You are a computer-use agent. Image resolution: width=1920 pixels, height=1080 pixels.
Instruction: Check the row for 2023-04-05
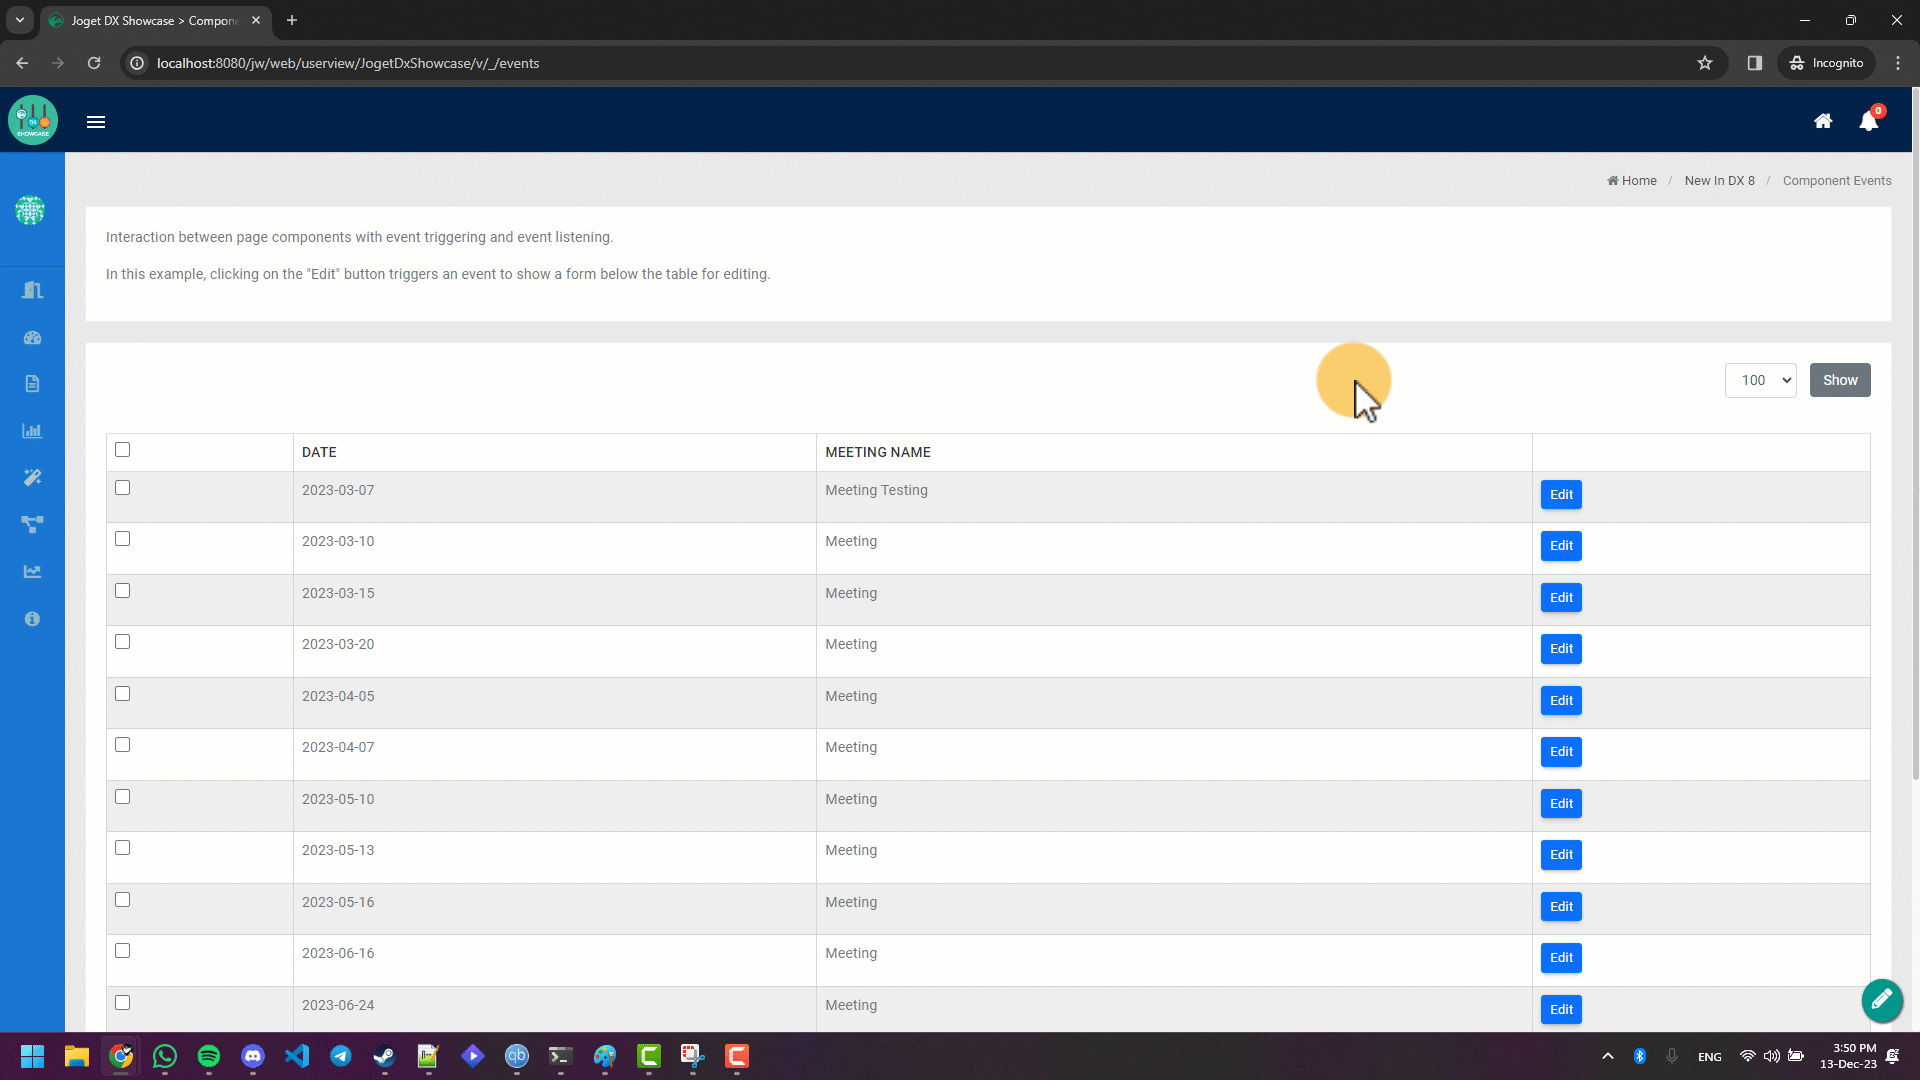click(x=122, y=694)
